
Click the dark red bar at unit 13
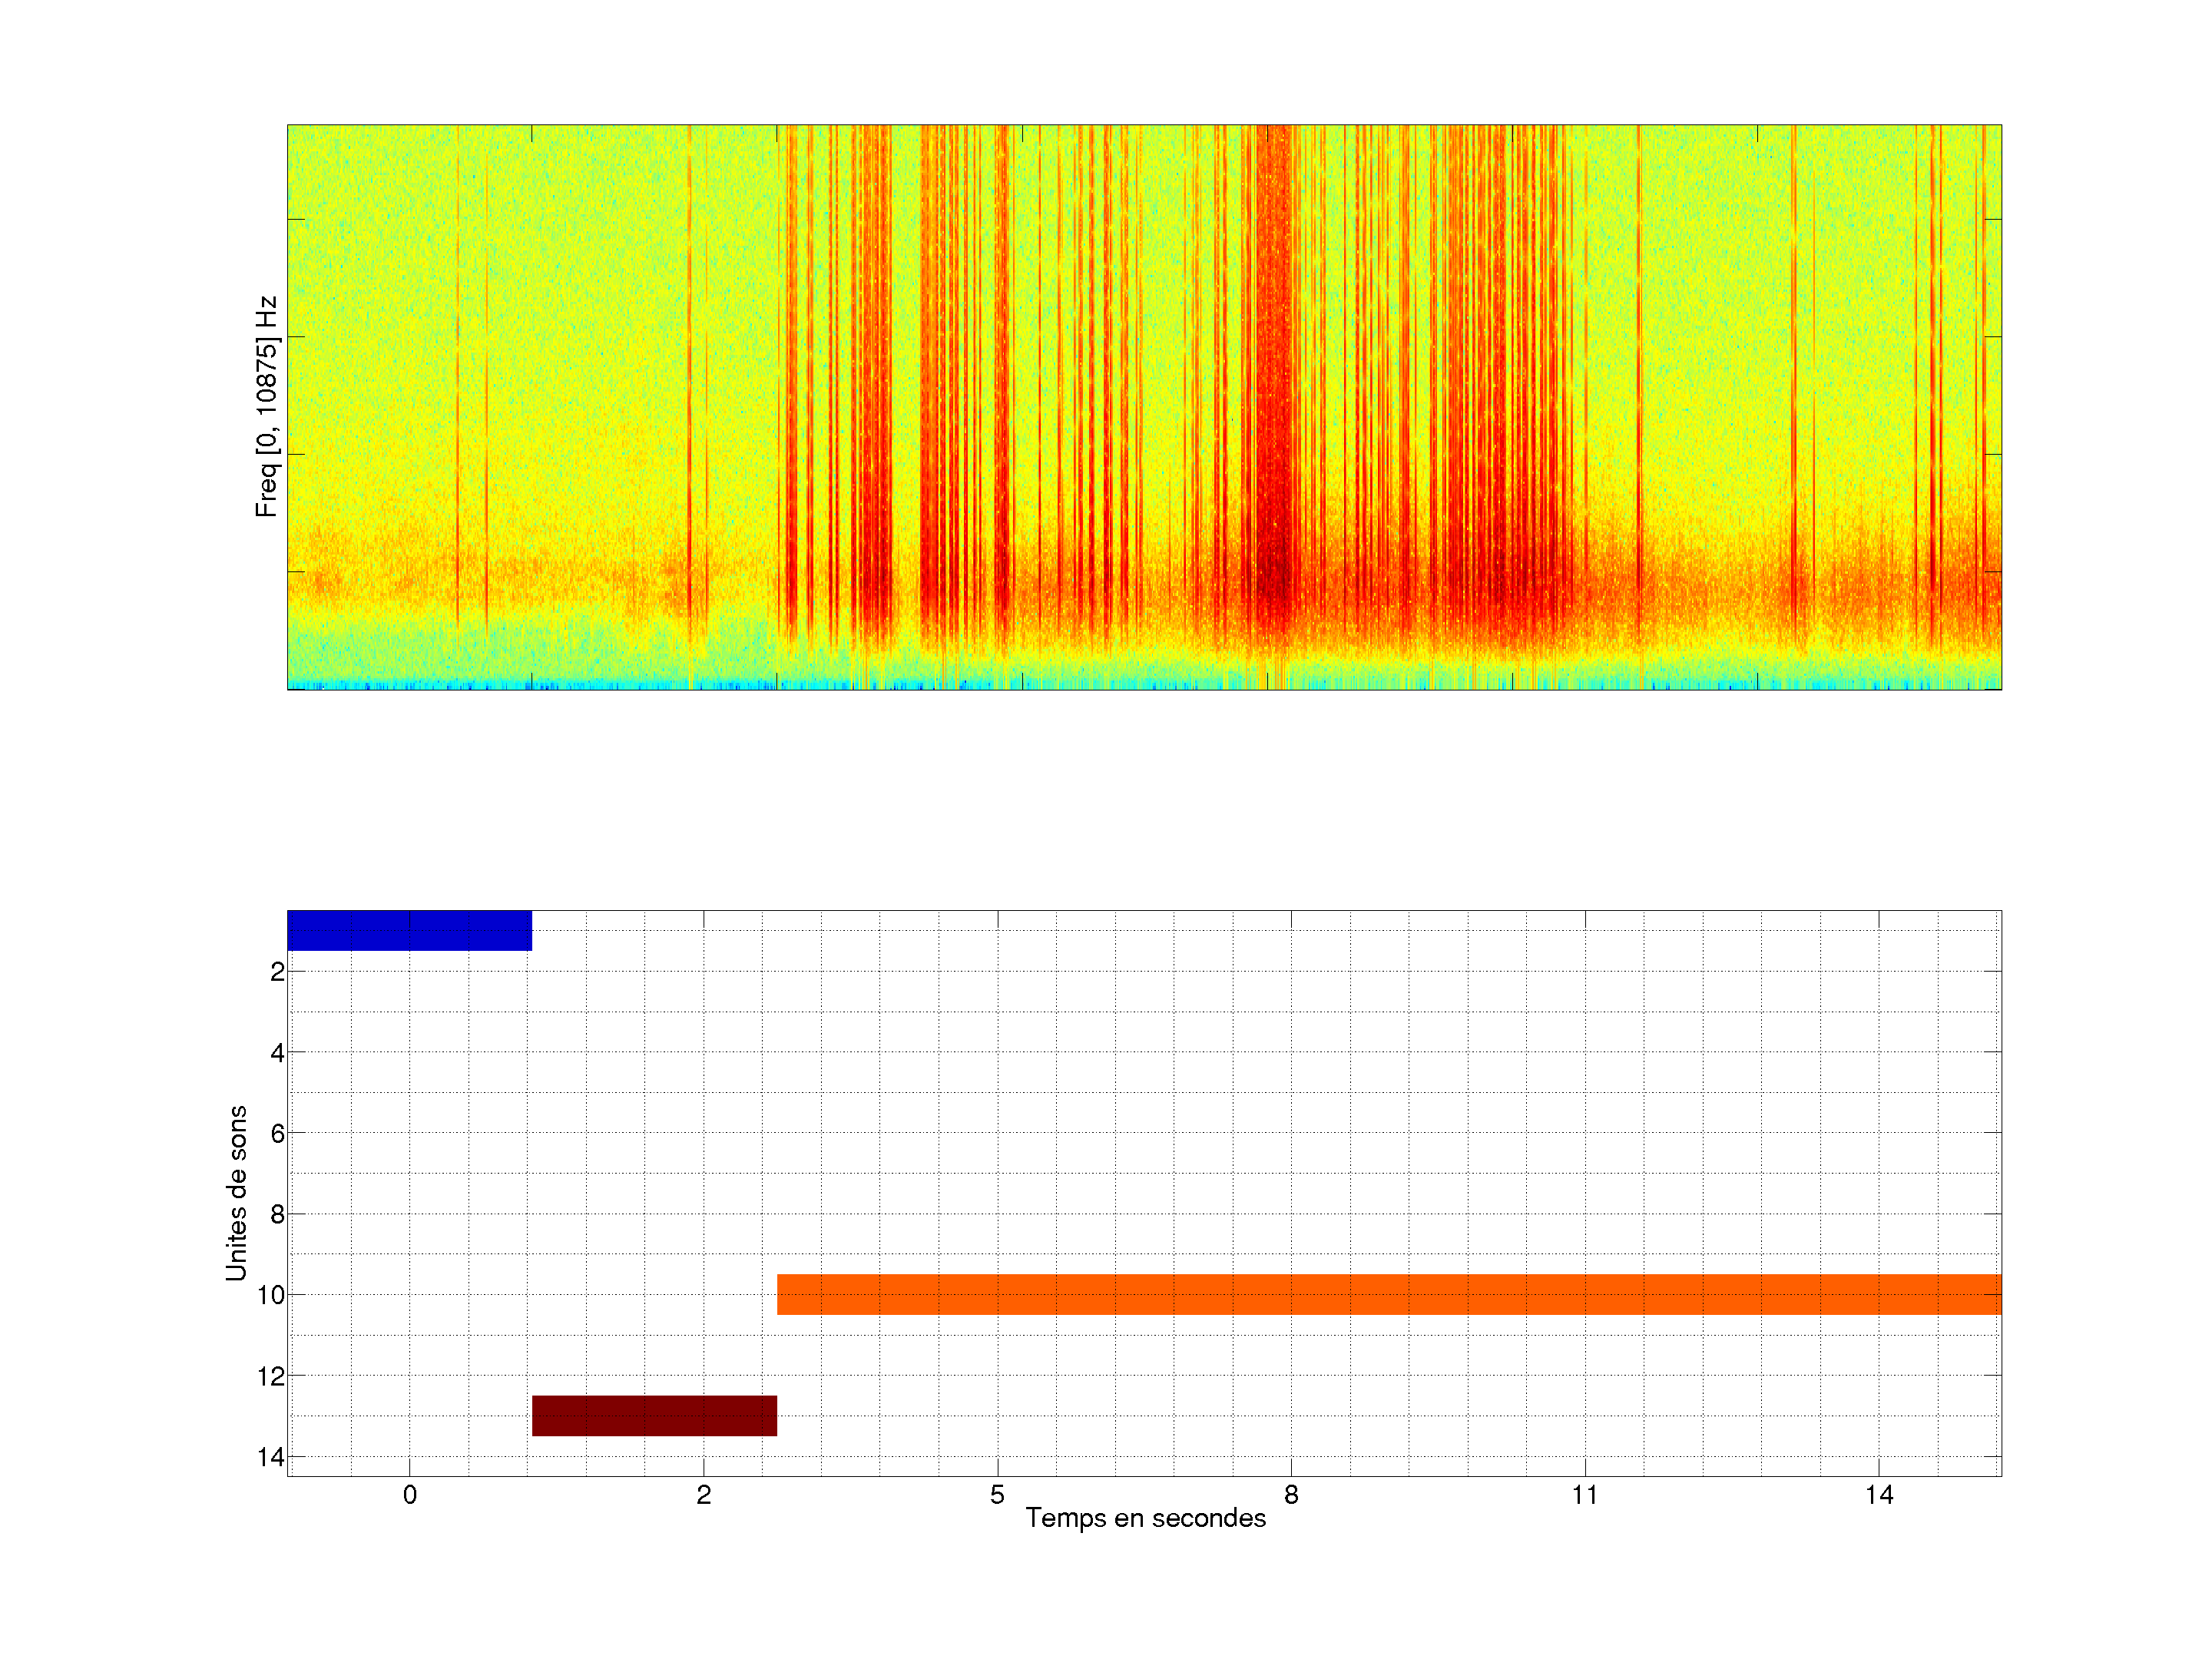(654, 1415)
